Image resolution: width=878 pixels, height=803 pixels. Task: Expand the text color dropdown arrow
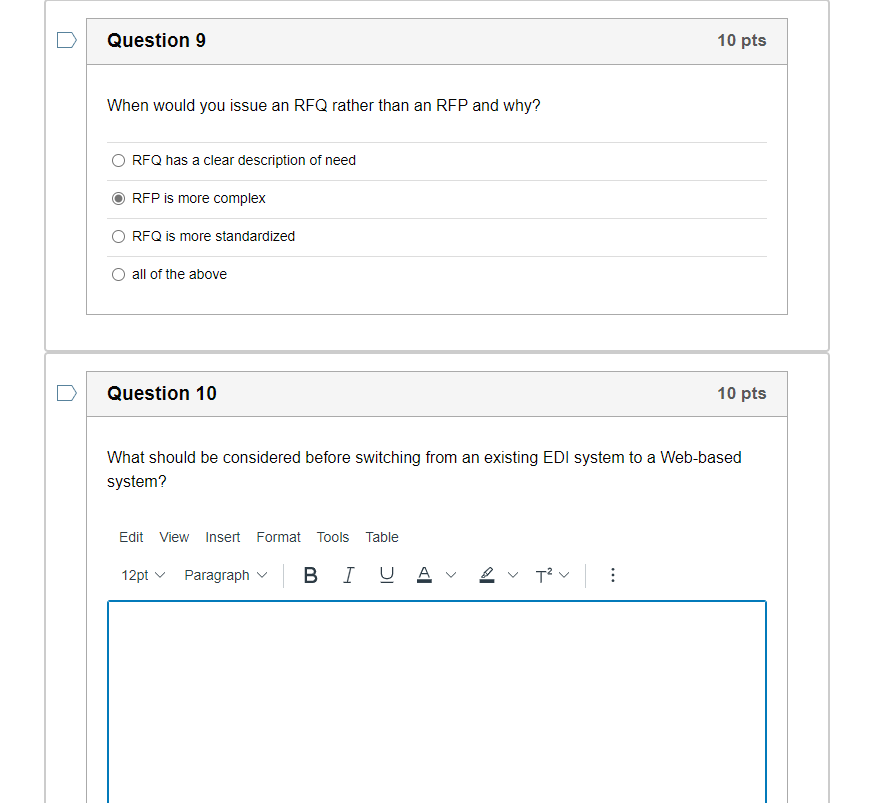450,575
